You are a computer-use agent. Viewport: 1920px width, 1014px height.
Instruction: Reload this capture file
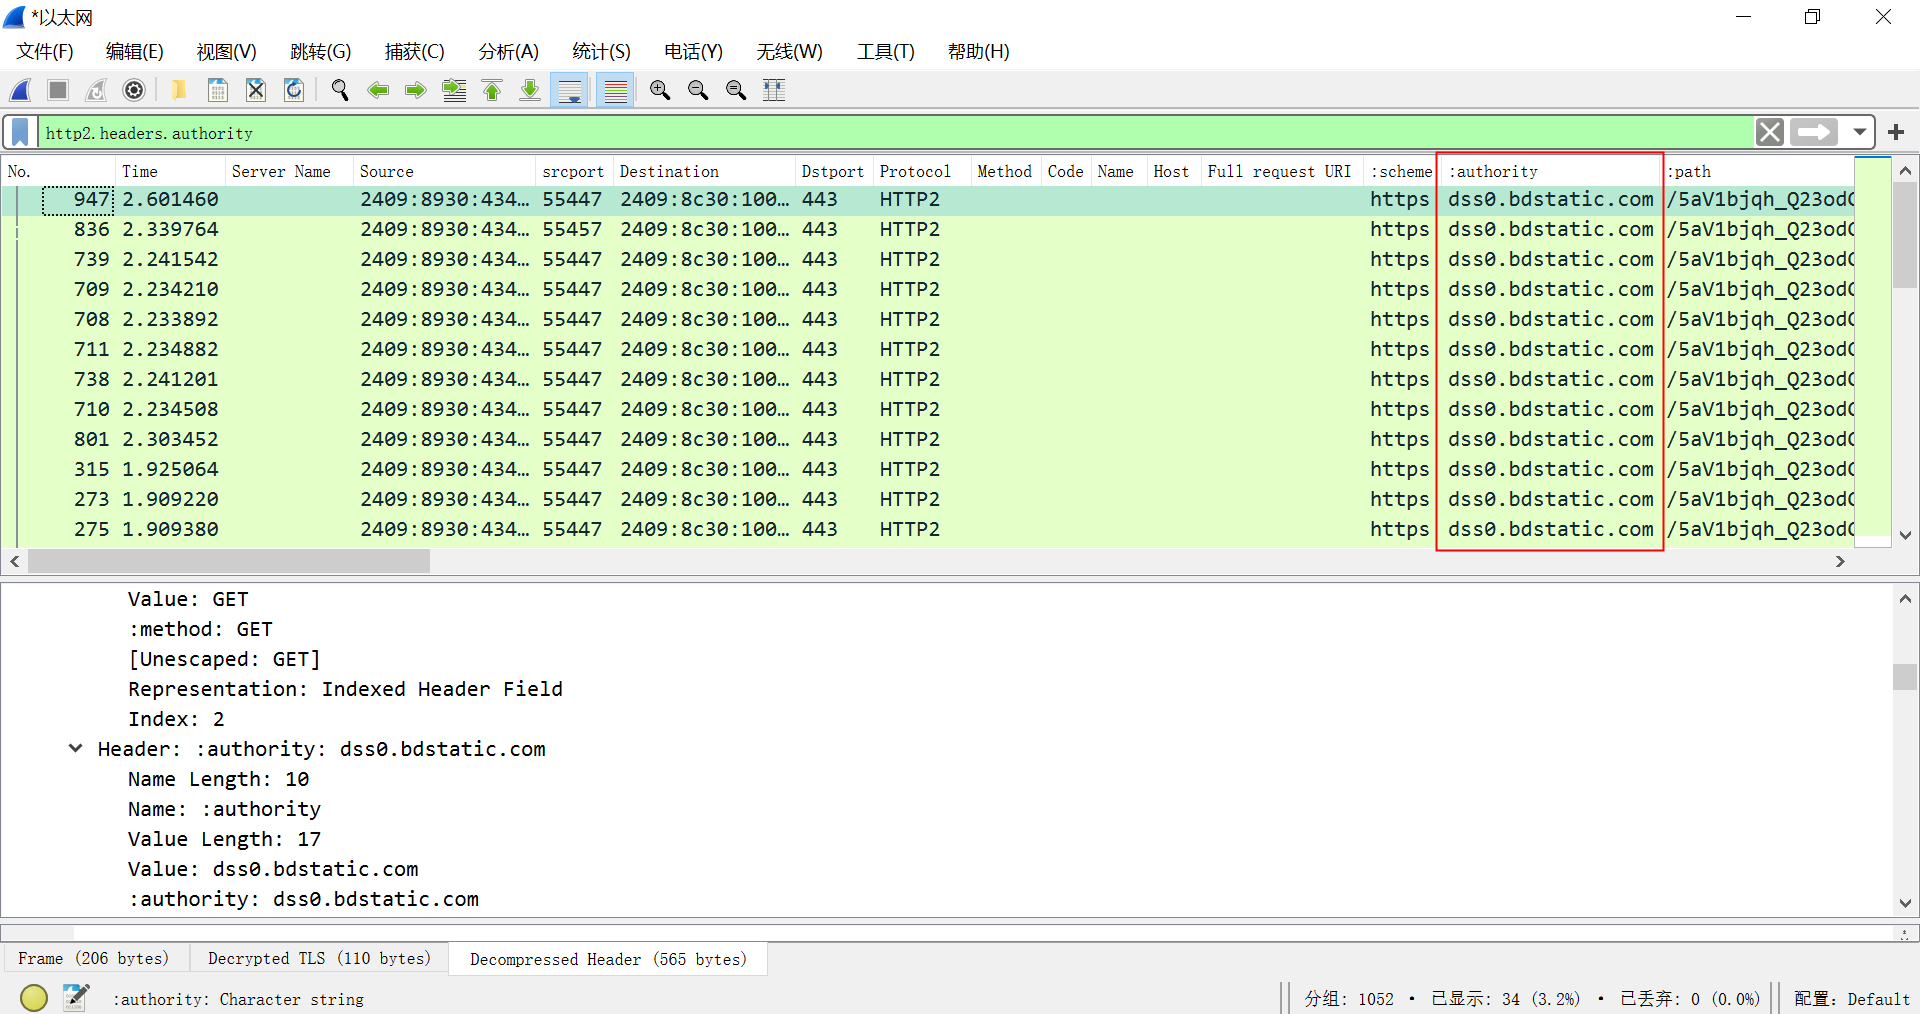[294, 91]
